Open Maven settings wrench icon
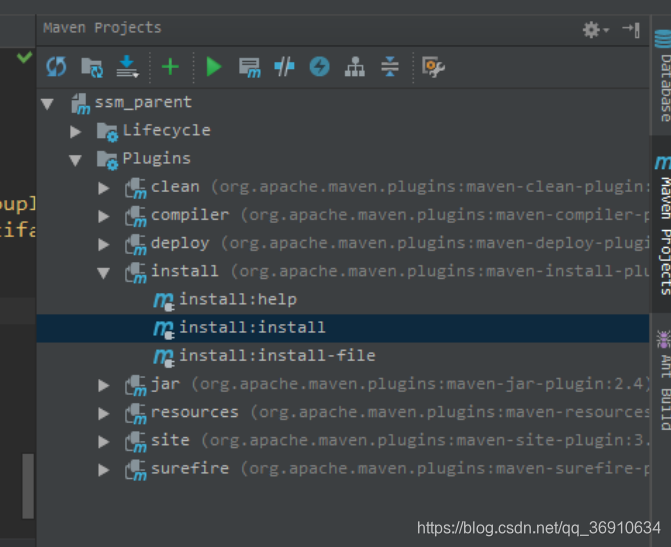This screenshot has width=671, height=547. (x=433, y=67)
